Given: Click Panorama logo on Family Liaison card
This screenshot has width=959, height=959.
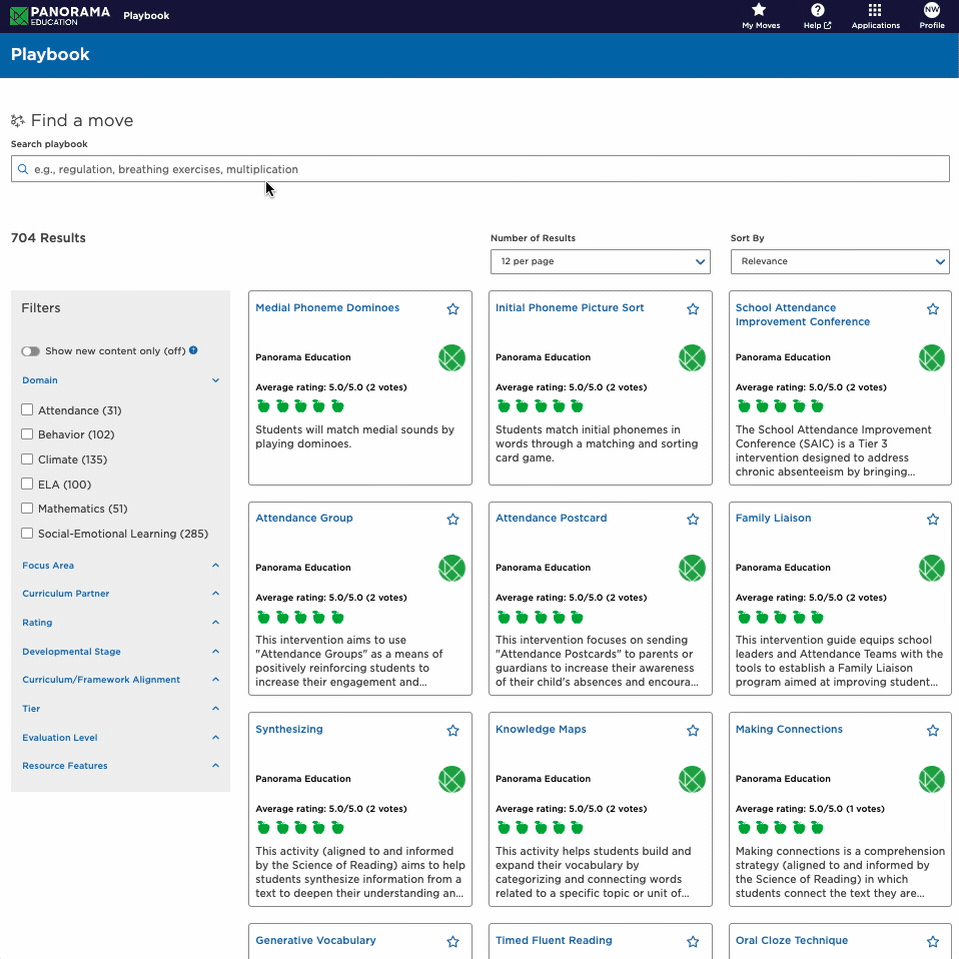Looking at the screenshot, I should coord(931,568).
